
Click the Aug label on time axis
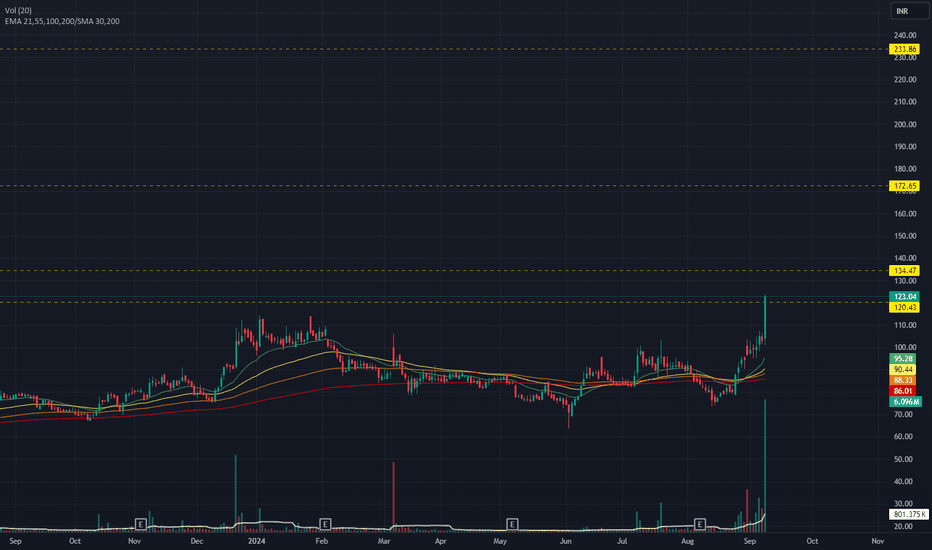click(687, 541)
